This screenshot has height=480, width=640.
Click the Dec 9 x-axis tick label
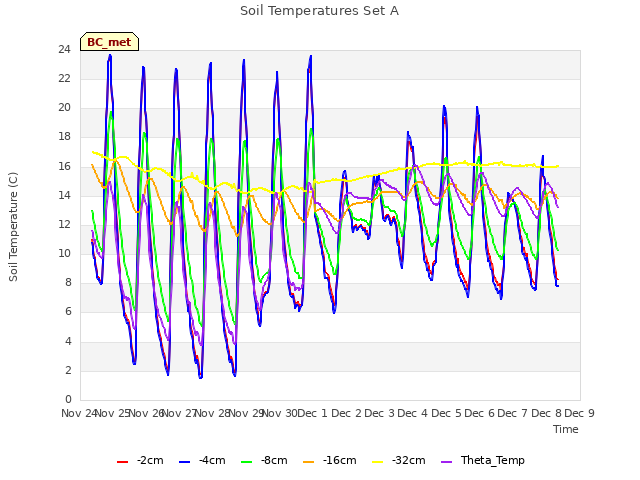click(579, 413)
